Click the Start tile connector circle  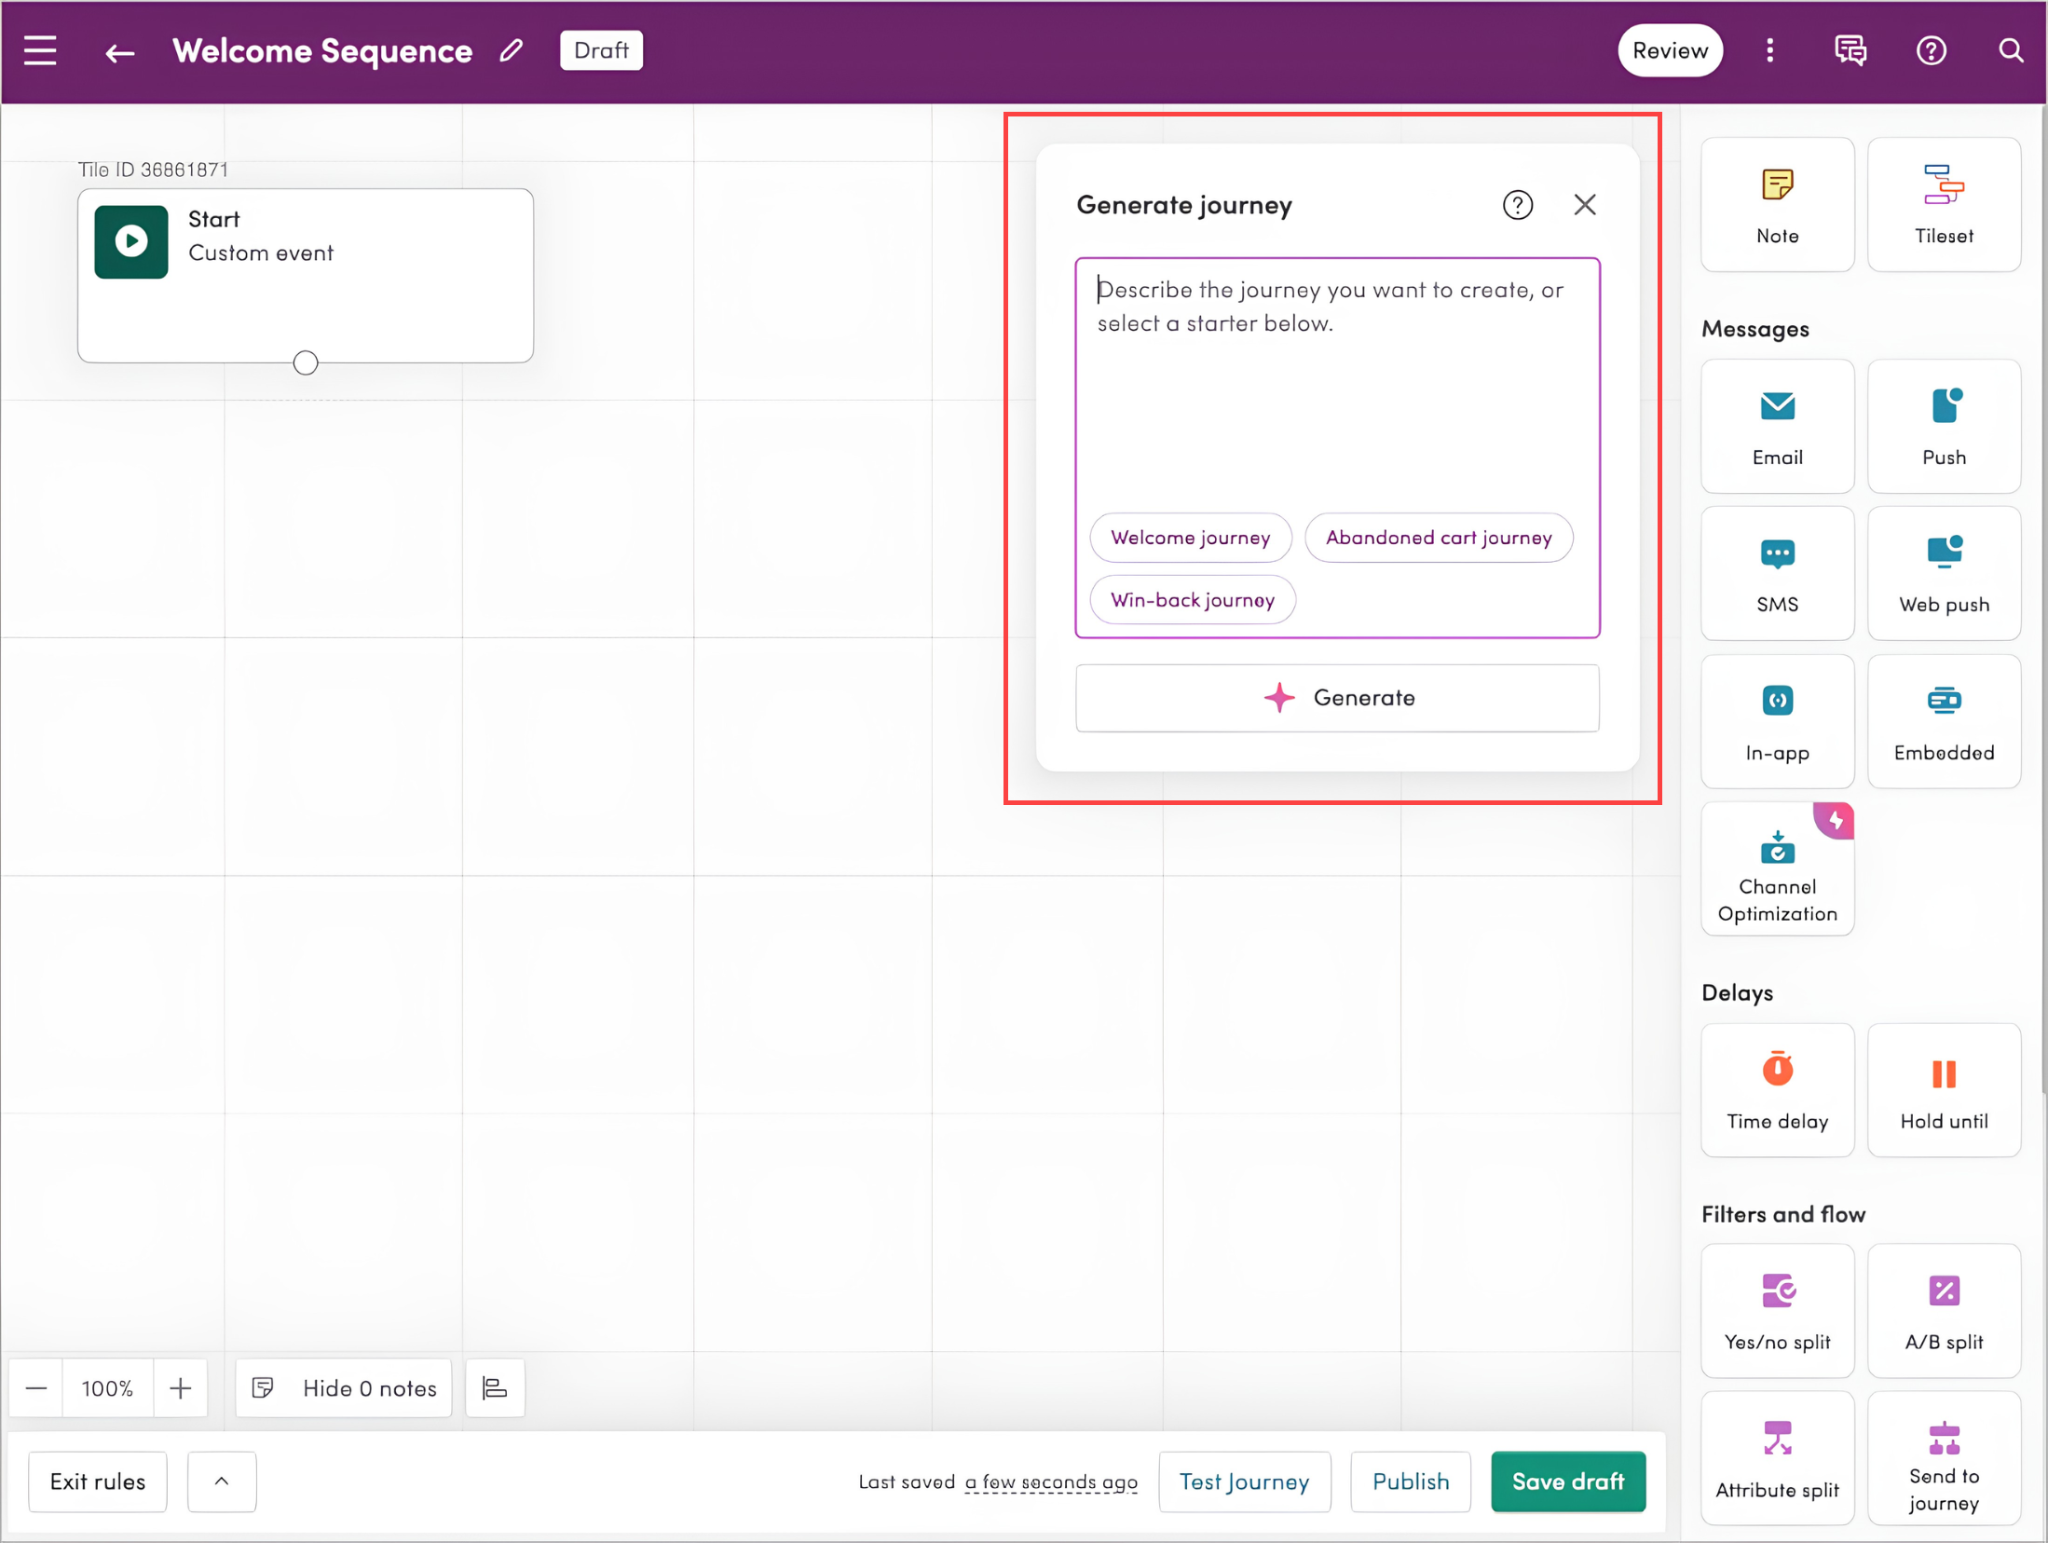click(x=306, y=363)
